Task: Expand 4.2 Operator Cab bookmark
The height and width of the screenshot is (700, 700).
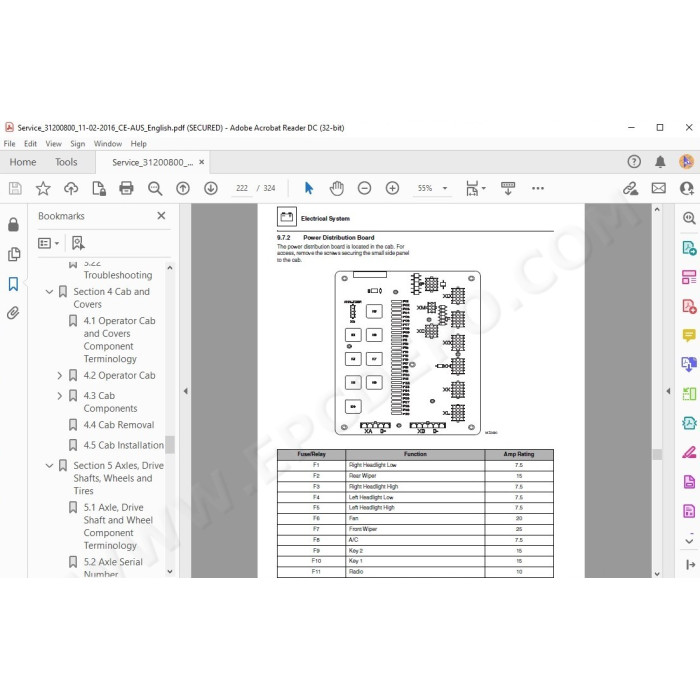Action: [60, 376]
